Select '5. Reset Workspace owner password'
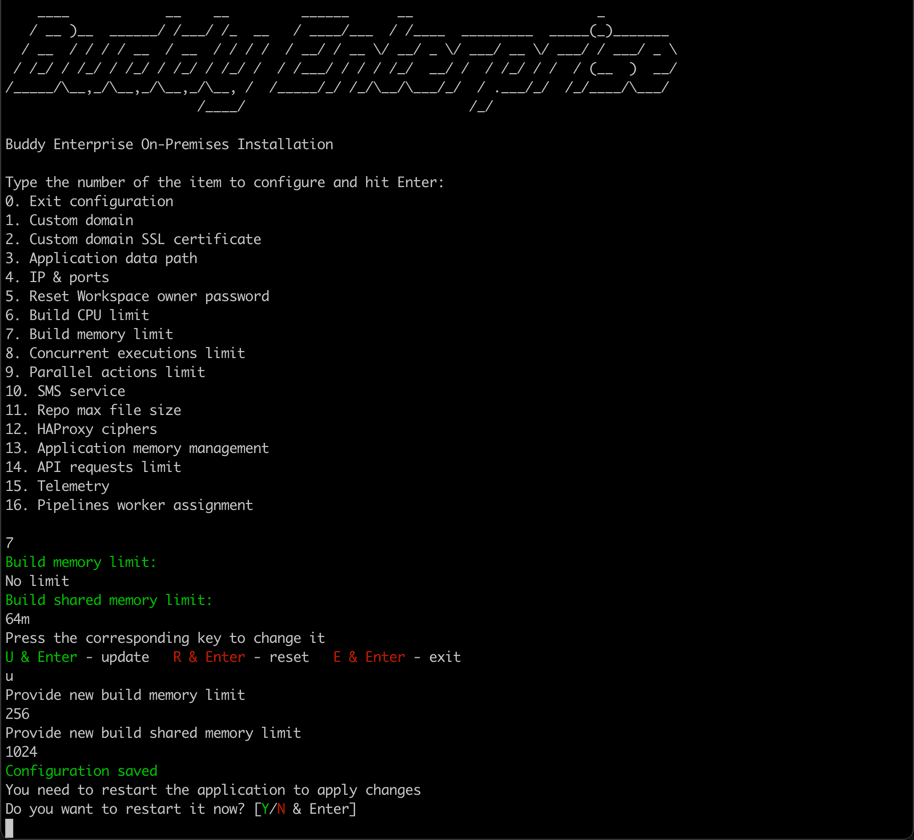 [x=137, y=296]
